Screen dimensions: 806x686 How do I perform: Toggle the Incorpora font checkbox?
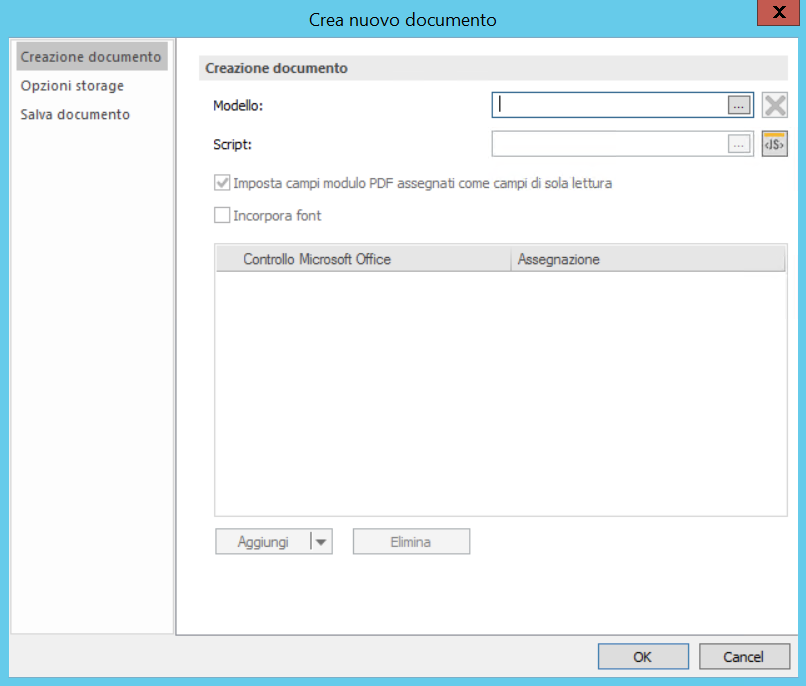point(222,213)
